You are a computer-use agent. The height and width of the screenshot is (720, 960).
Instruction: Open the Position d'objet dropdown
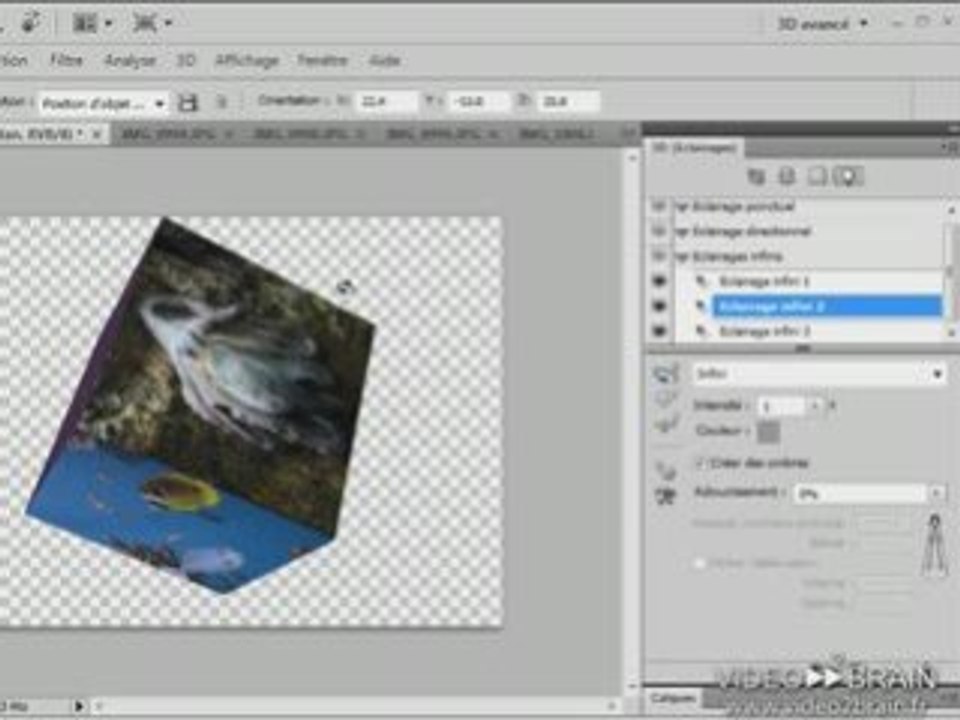(x=103, y=103)
